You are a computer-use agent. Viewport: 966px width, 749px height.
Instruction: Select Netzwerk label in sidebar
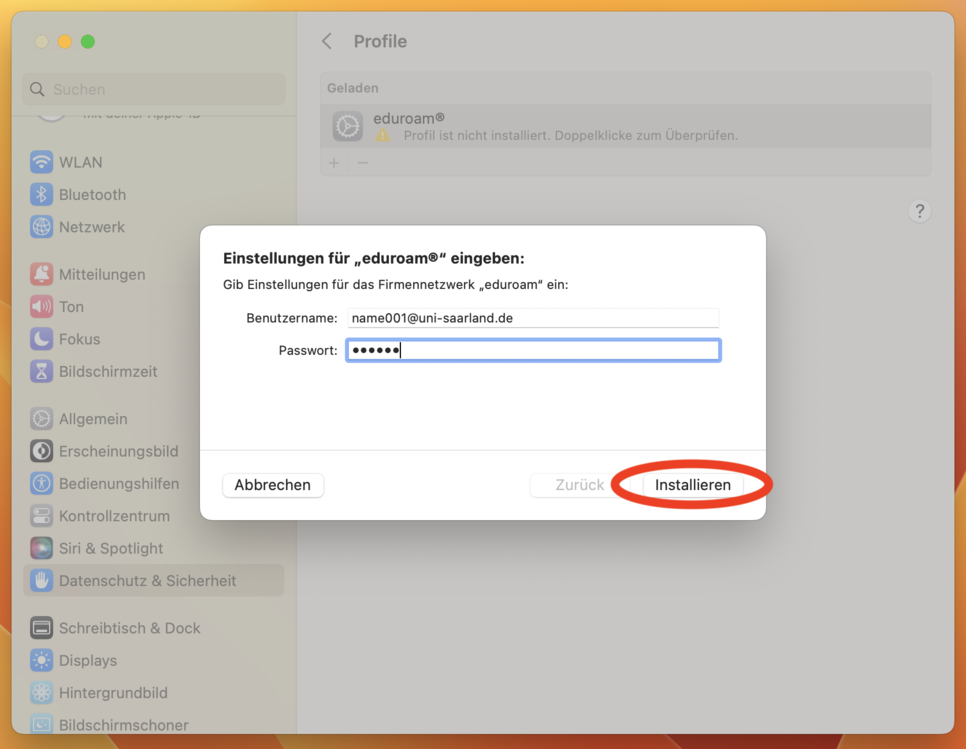(x=92, y=227)
